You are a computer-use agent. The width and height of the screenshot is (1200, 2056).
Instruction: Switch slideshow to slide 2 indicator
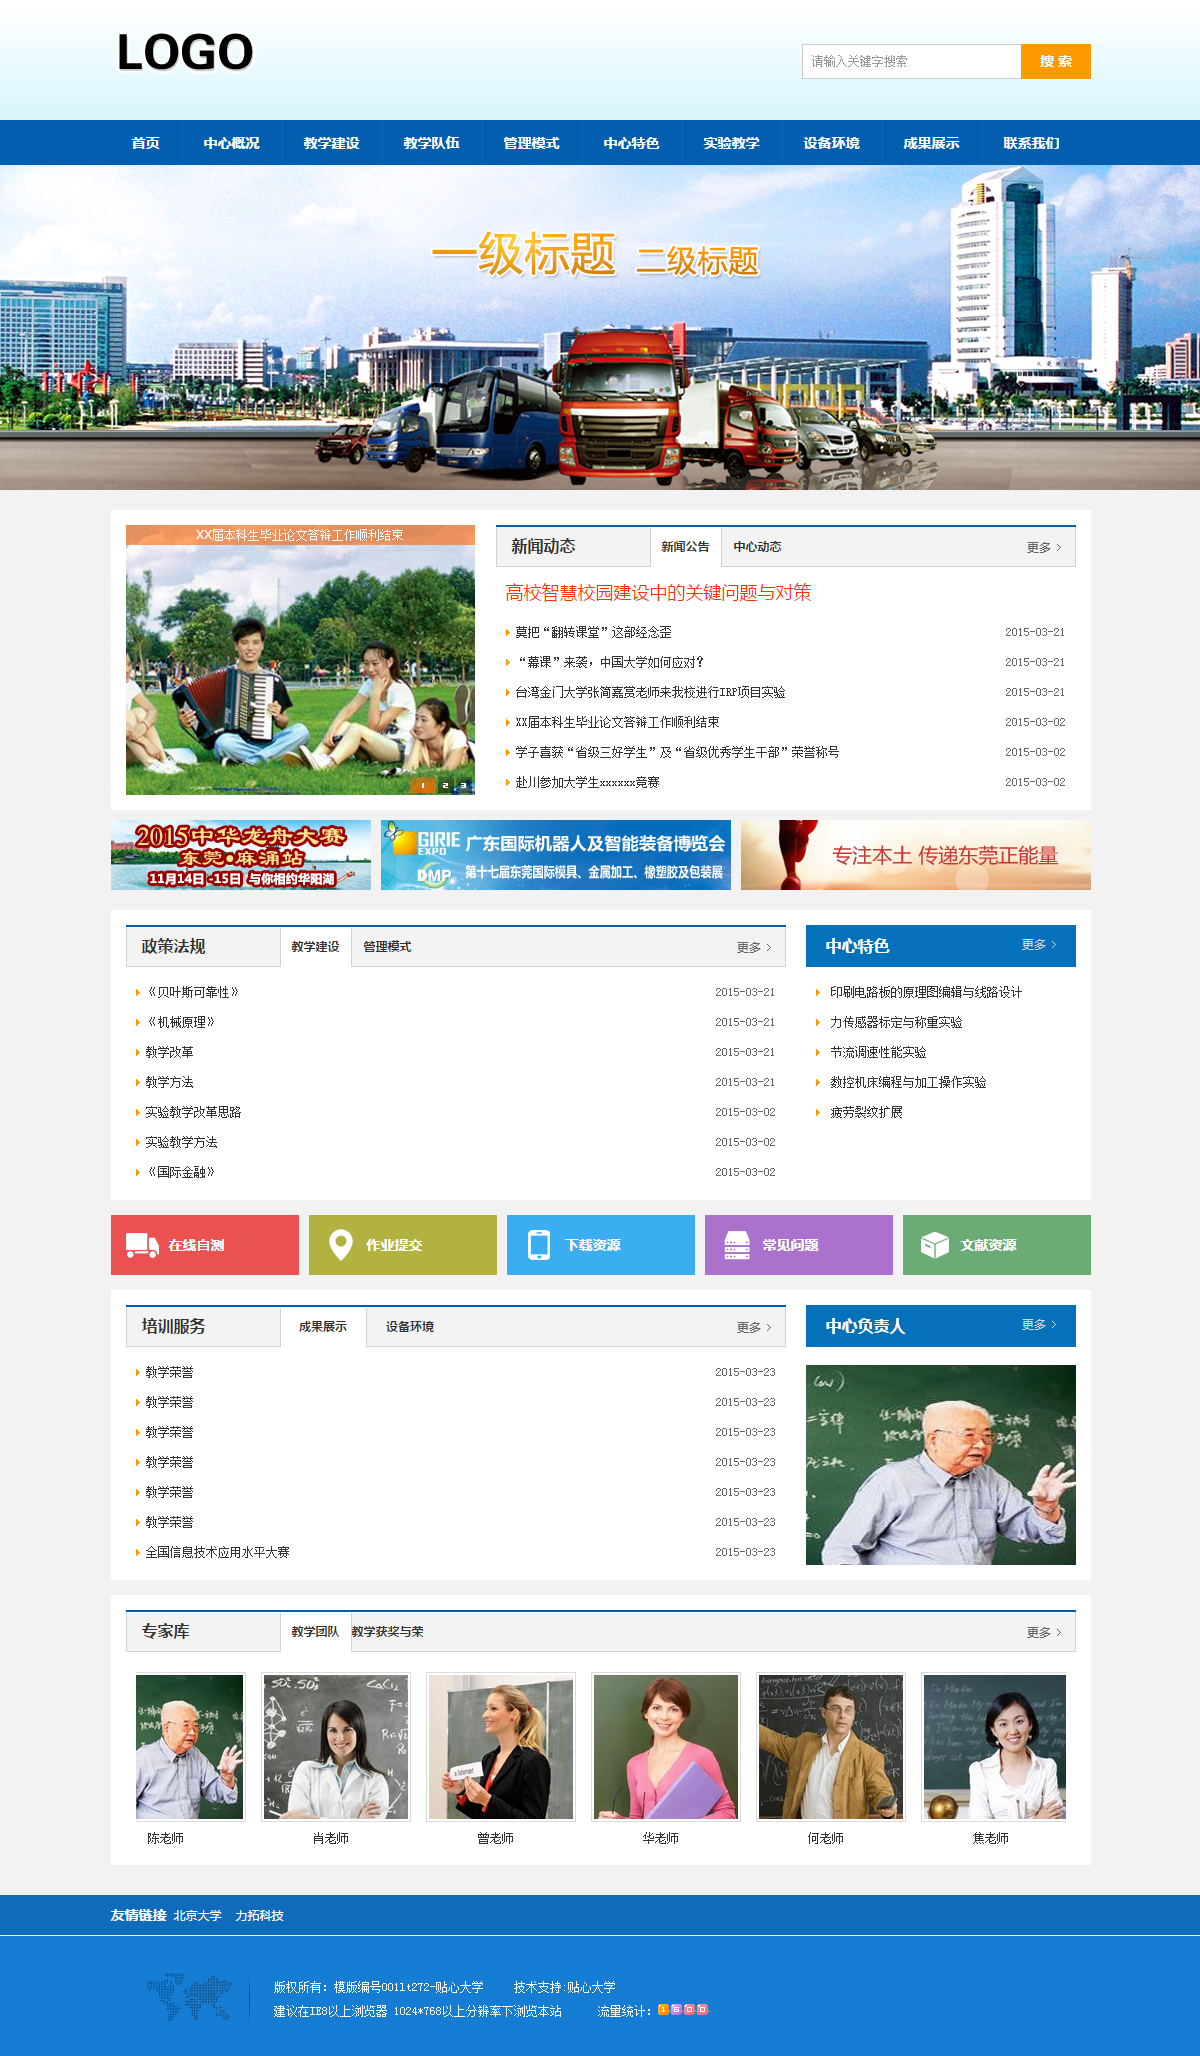click(x=445, y=786)
